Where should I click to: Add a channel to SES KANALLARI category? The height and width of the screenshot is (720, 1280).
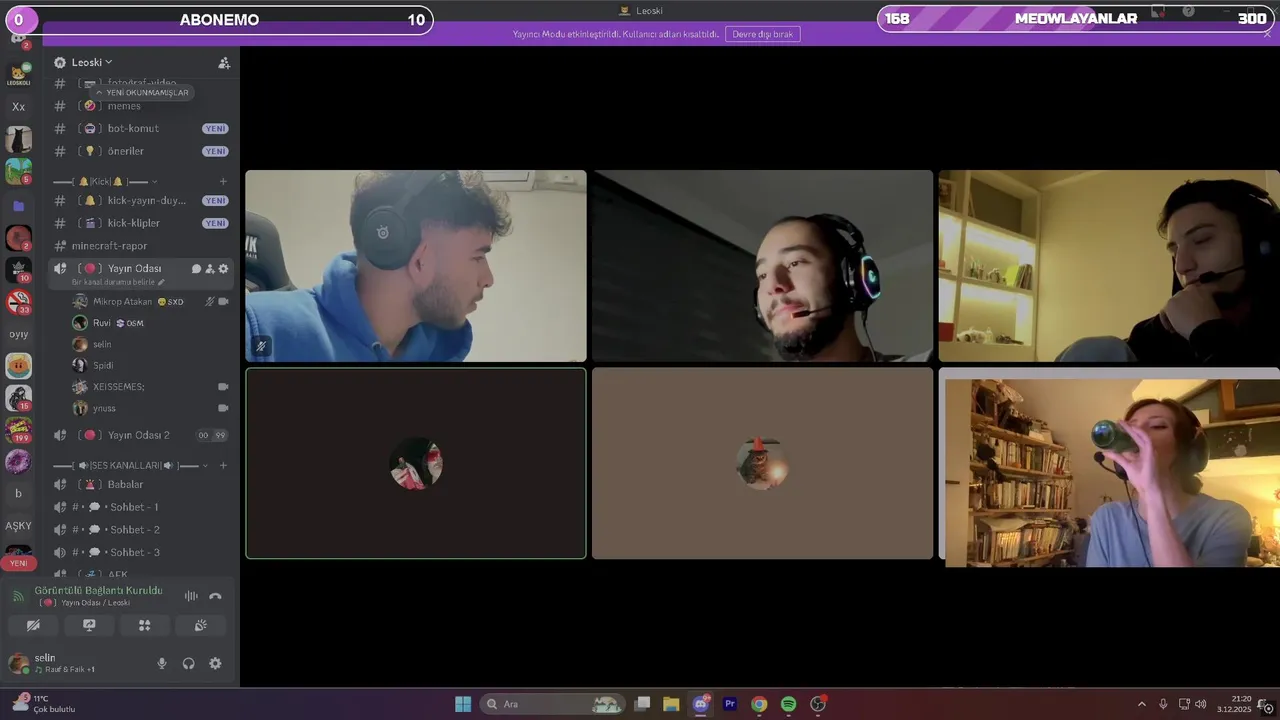[x=223, y=465]
